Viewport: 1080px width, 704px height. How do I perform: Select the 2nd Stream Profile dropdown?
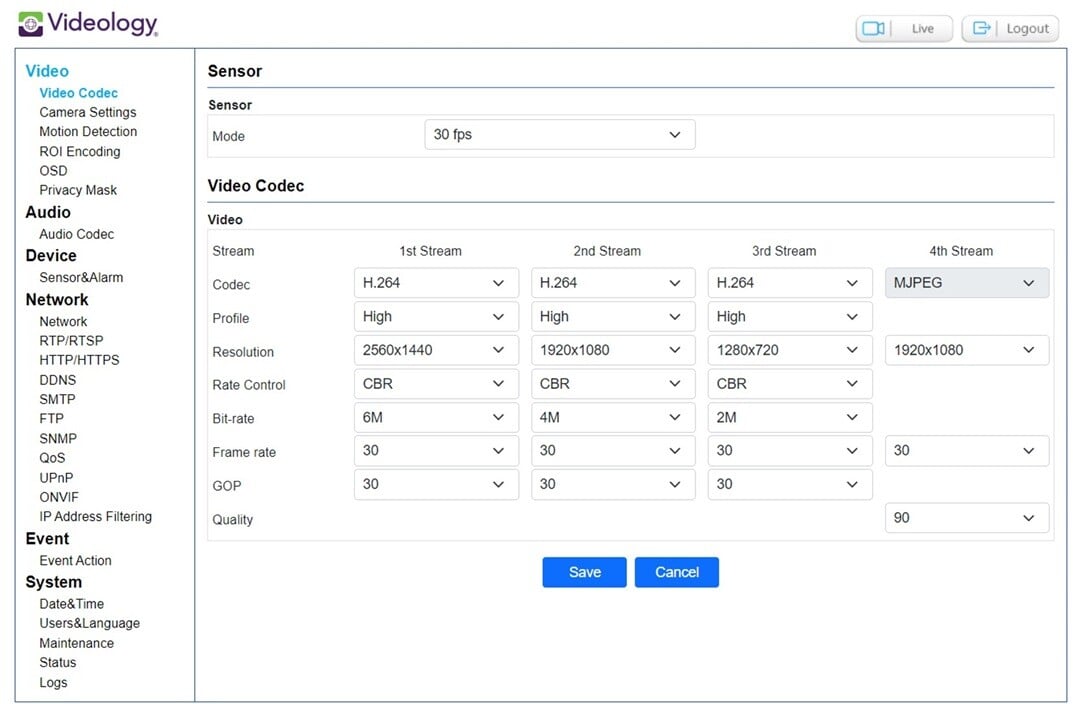pyautogui.click(x=612, y=317)
